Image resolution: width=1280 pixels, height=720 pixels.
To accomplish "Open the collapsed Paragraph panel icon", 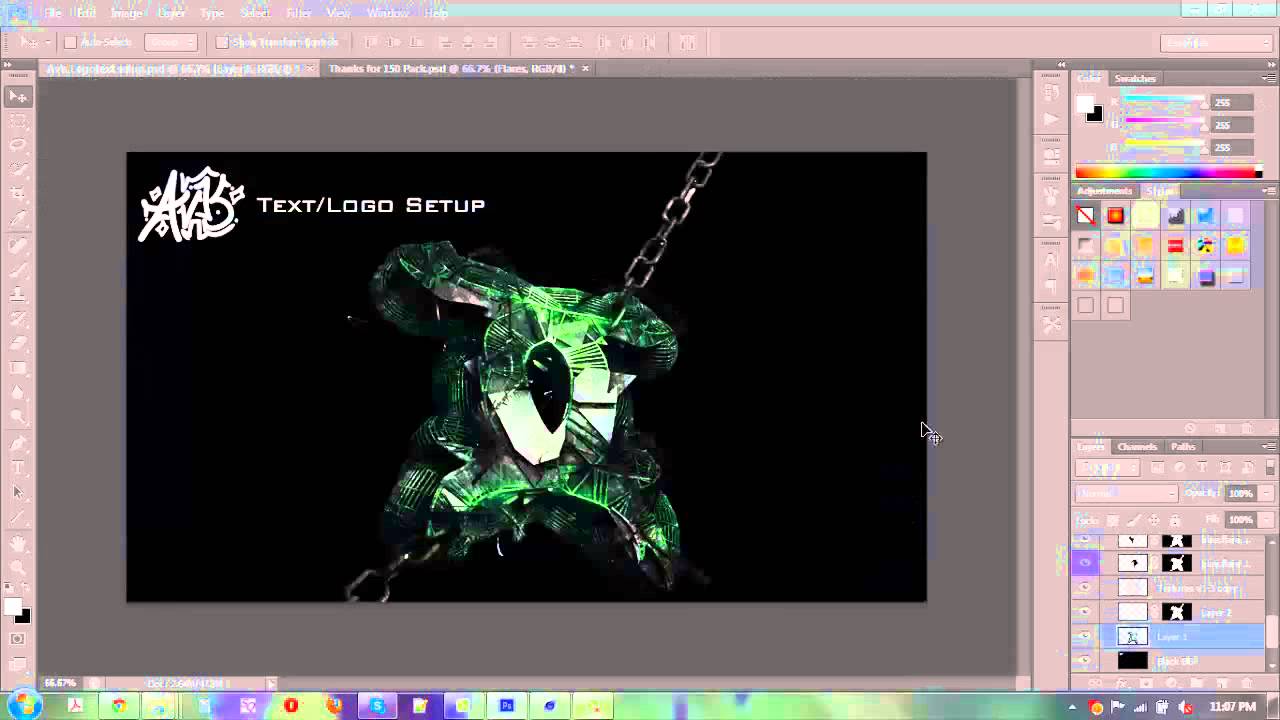I will [1051, 287].
